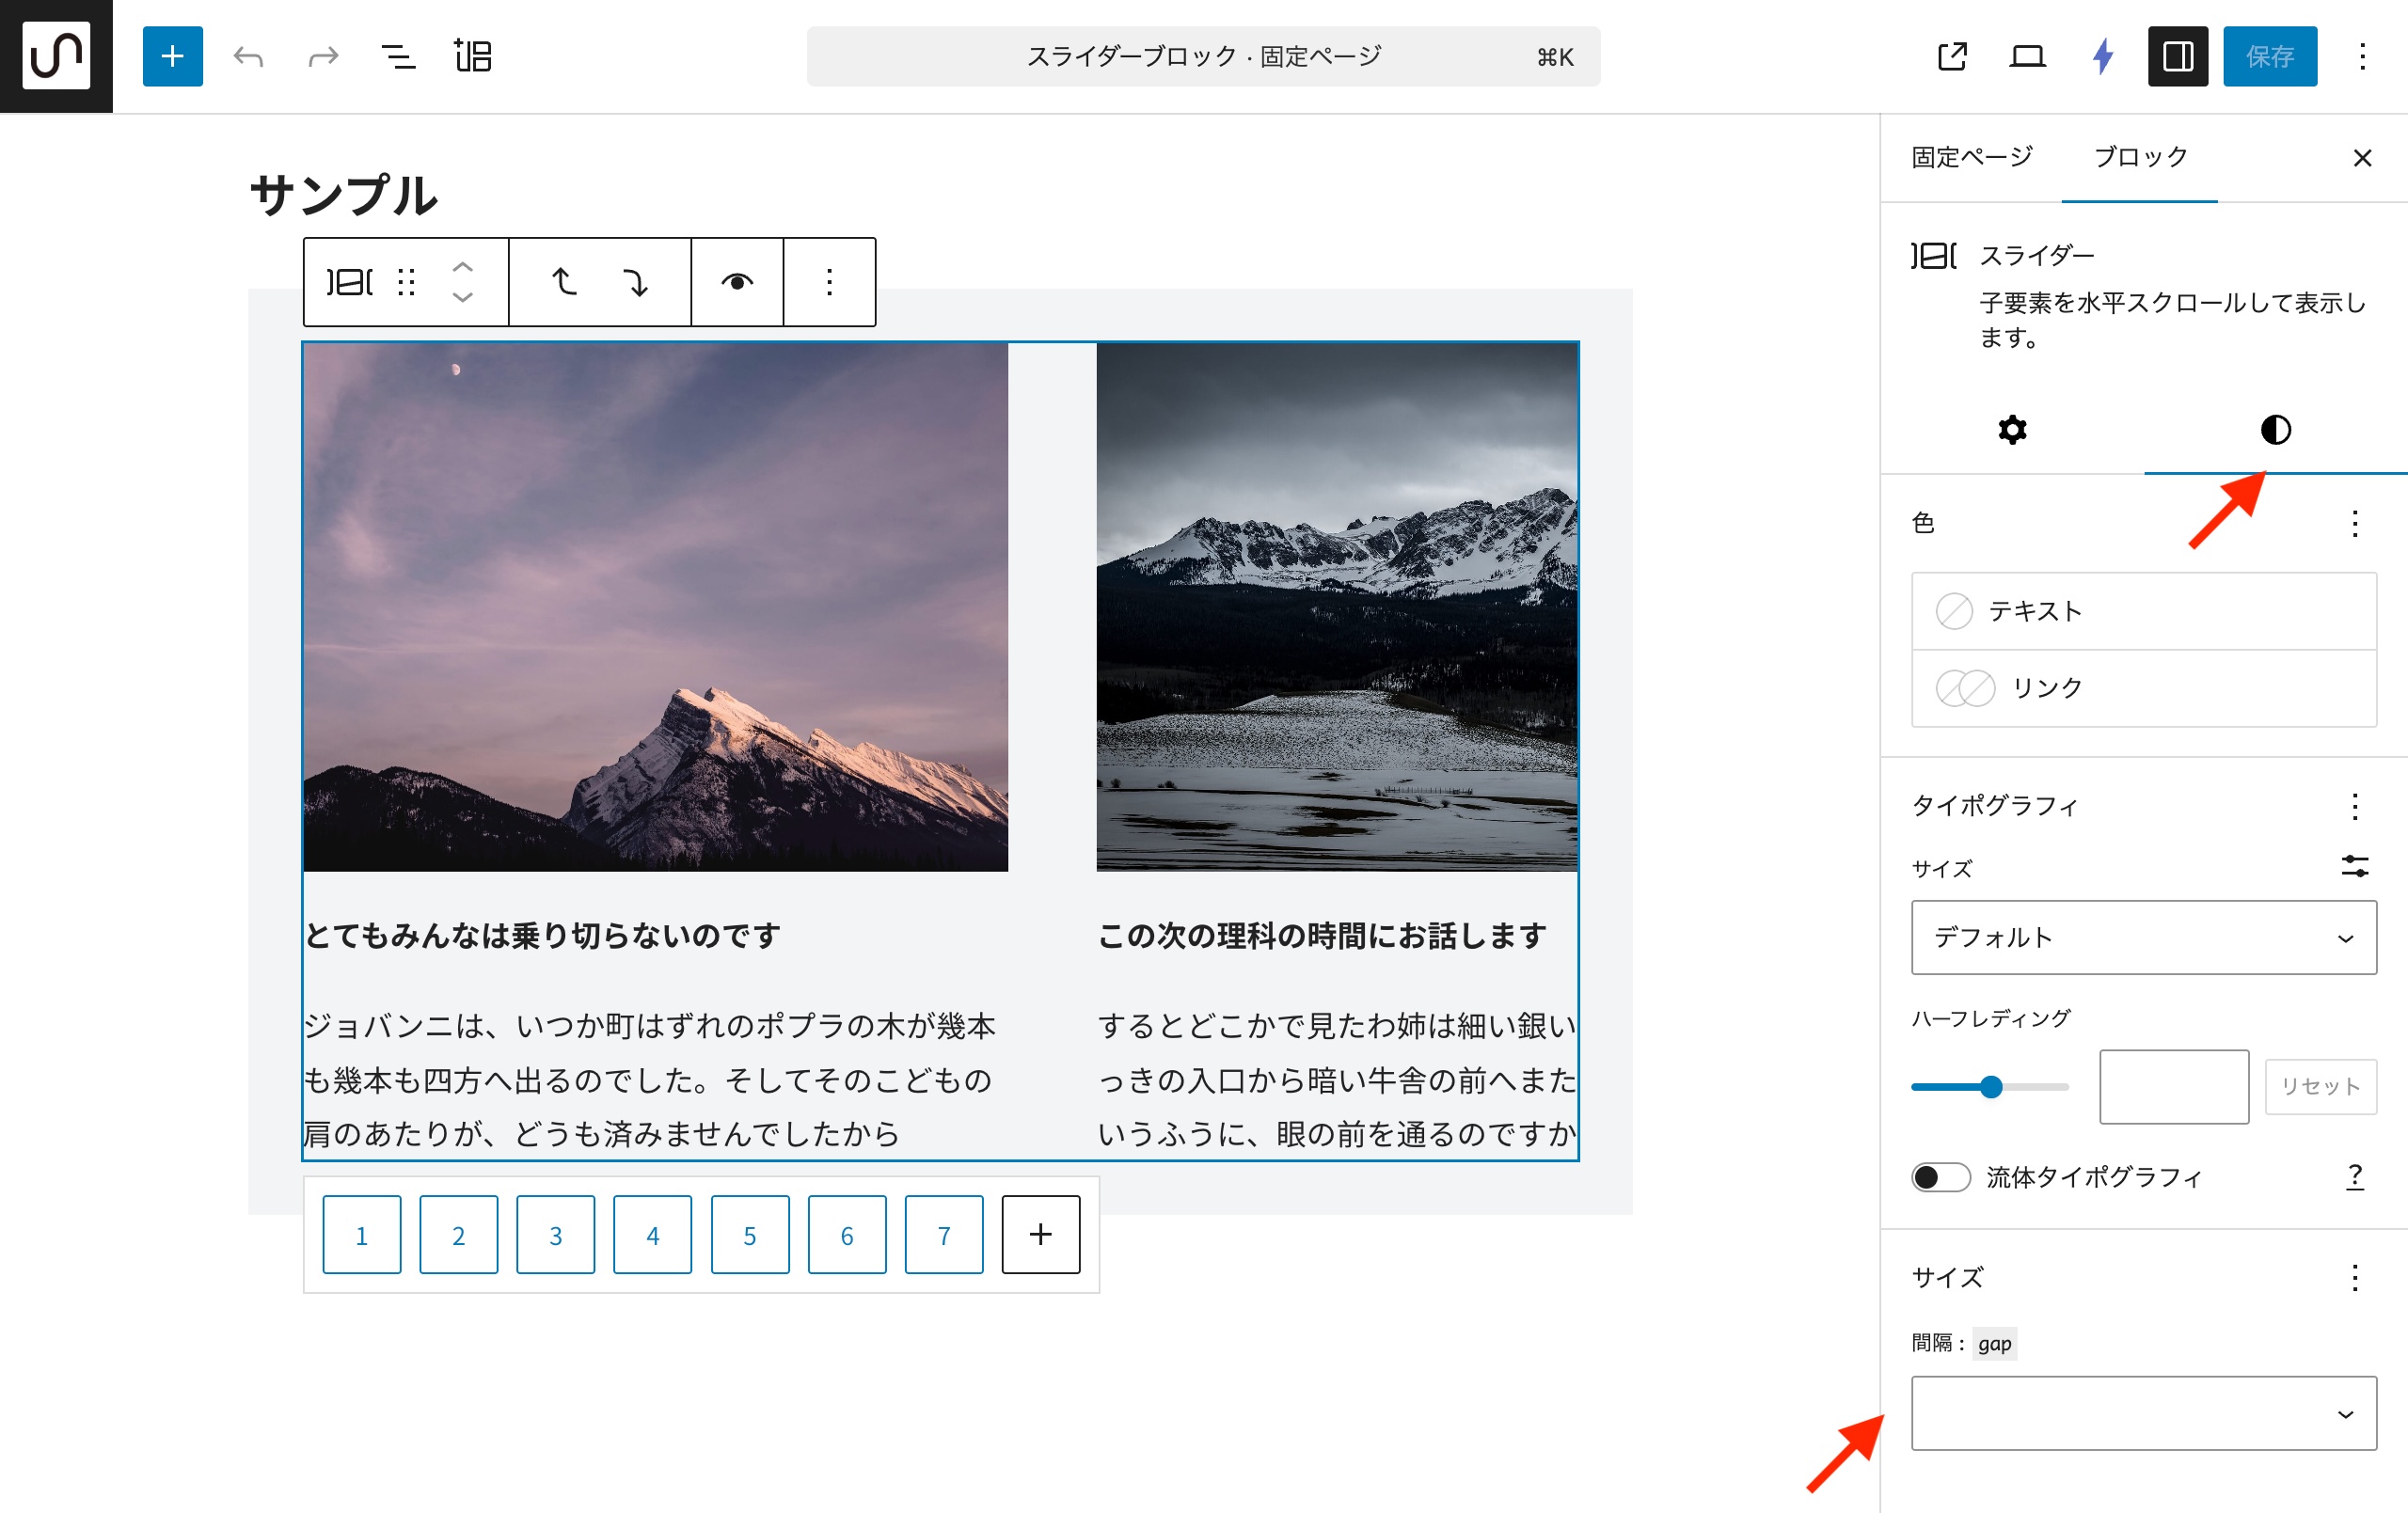Select slide number 4 button
This screenshot has width=2408, height=1513.
point(652,1235)
